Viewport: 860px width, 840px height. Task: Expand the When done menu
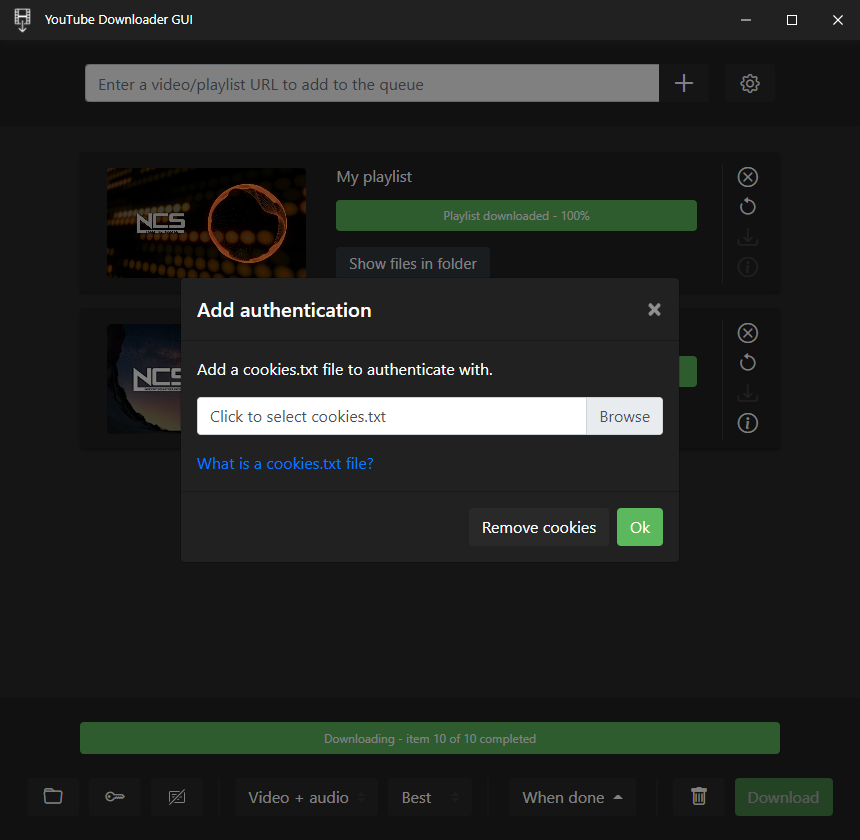(572, 797)
